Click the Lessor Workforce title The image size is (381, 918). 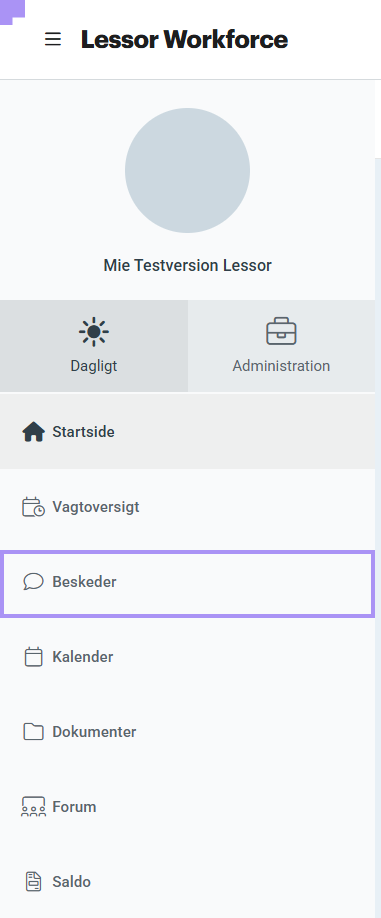(184, 39)
